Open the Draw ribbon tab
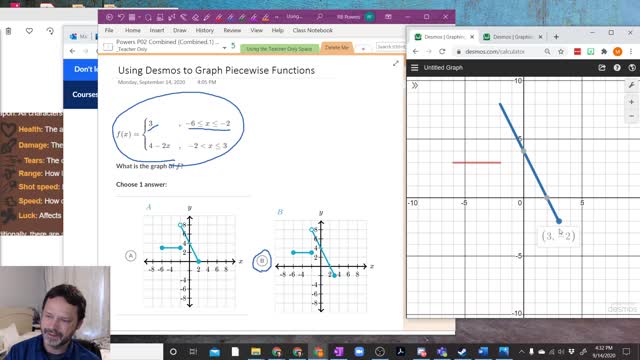The image size is (640, 360). pos(180,30)
